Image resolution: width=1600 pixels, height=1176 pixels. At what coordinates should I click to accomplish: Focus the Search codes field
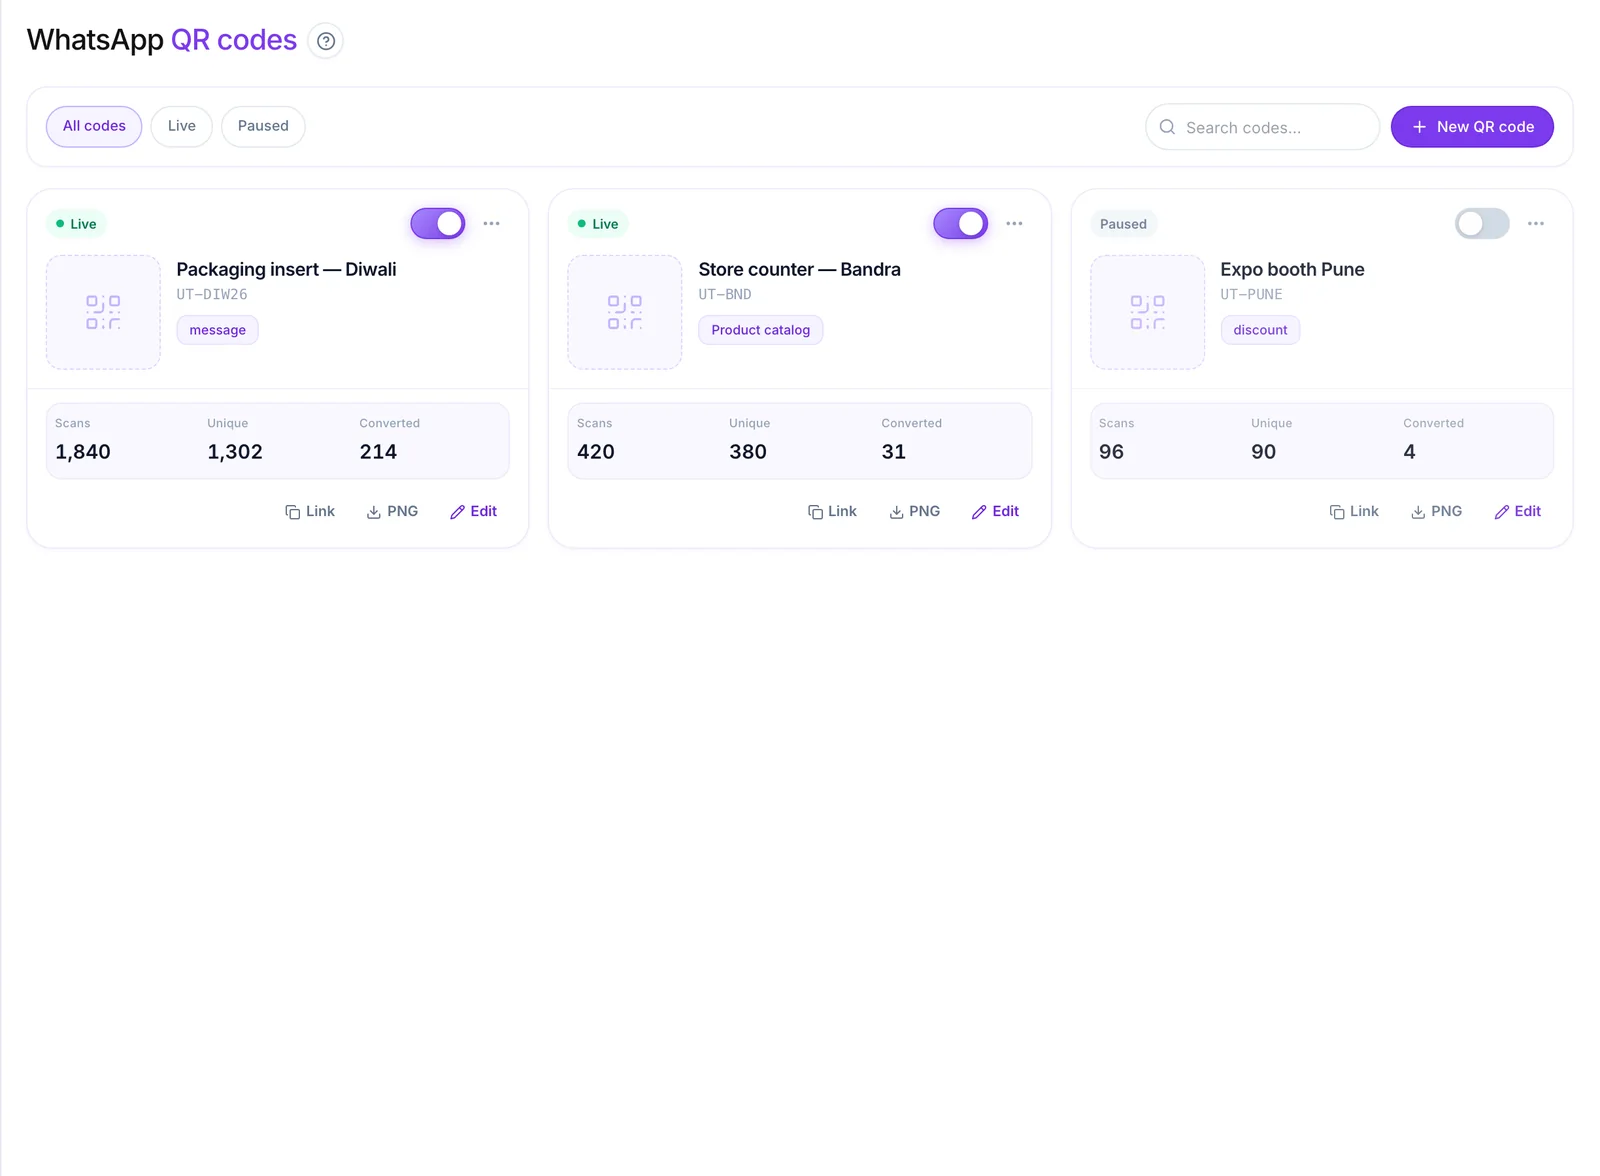tap(1262, 127)
